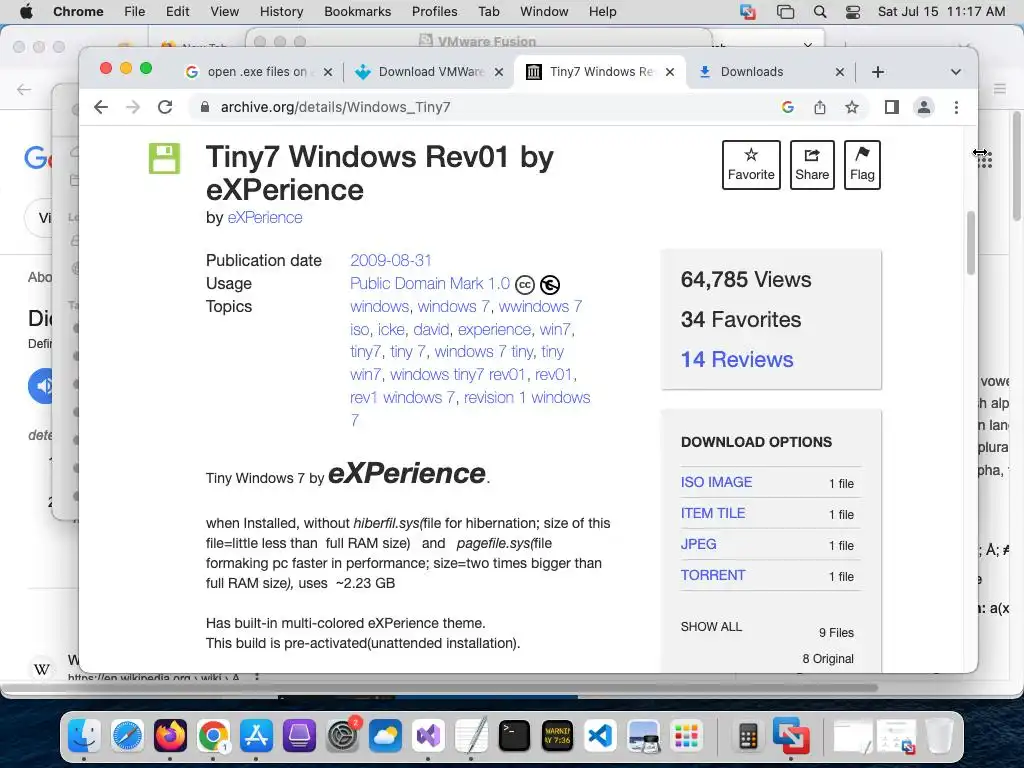The height and width of the screenshot is (768, 1024).
Task: Favorite this archive item
Action: pyautogui.click(x=751, y=165)
